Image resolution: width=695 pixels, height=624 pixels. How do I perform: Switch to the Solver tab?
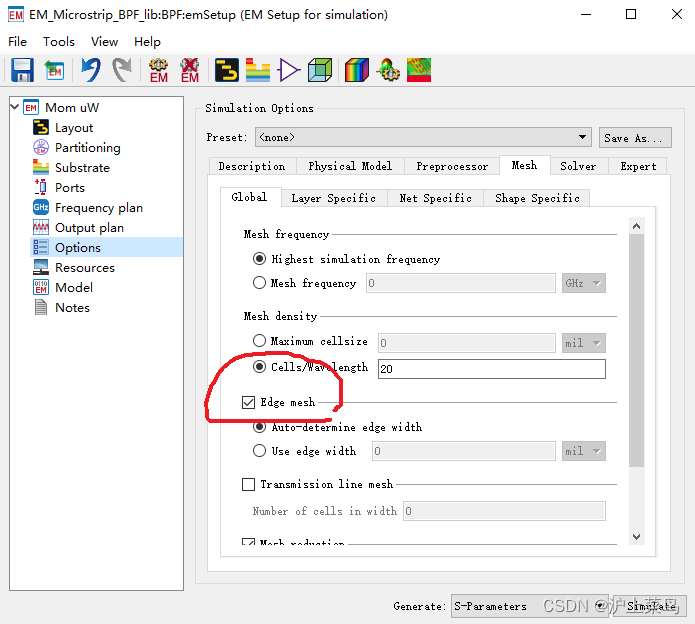click(578, 166)
